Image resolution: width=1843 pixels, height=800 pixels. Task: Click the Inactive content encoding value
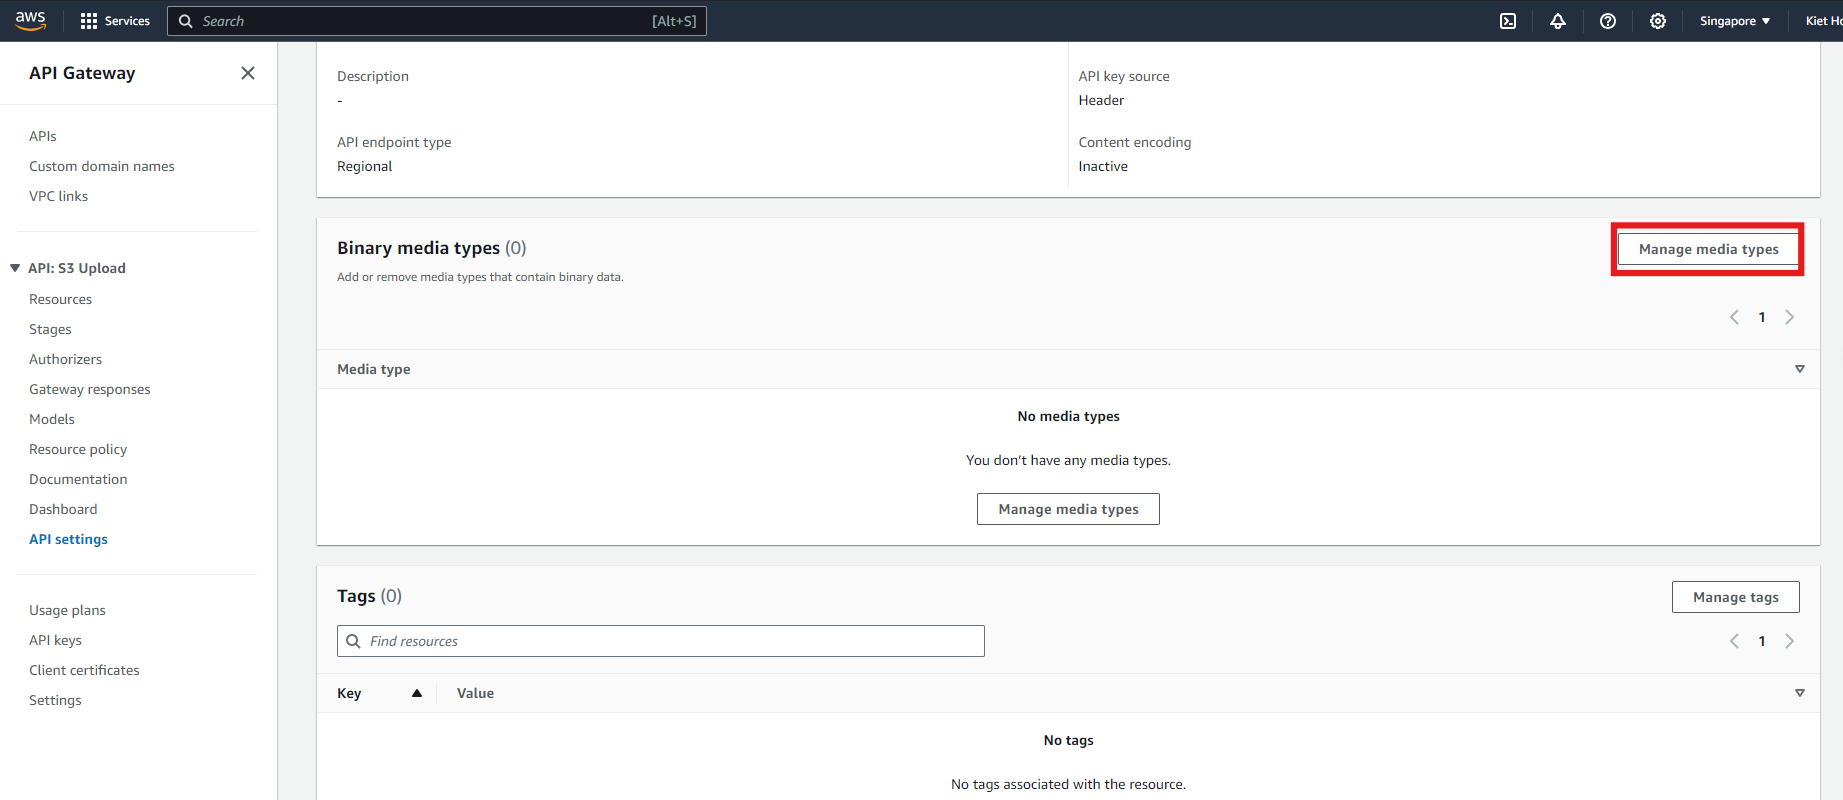(x=1103, y=166)
